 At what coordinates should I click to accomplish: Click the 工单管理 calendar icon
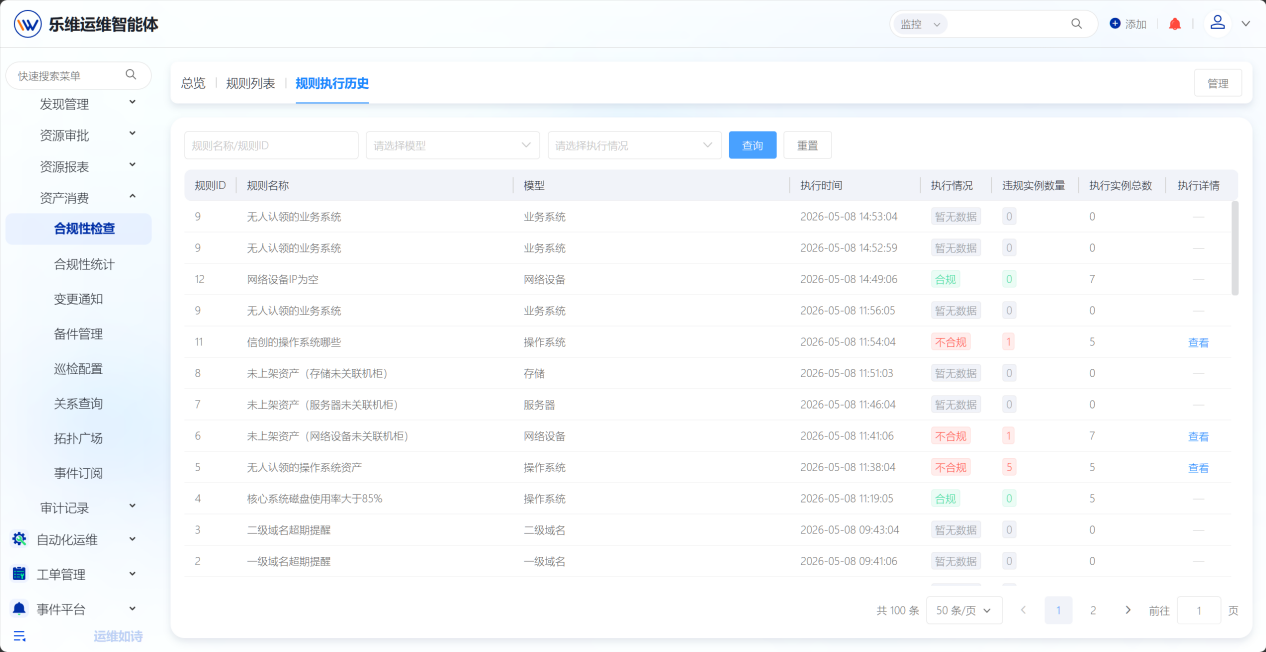pyautogui.click(x=19, y=574)
